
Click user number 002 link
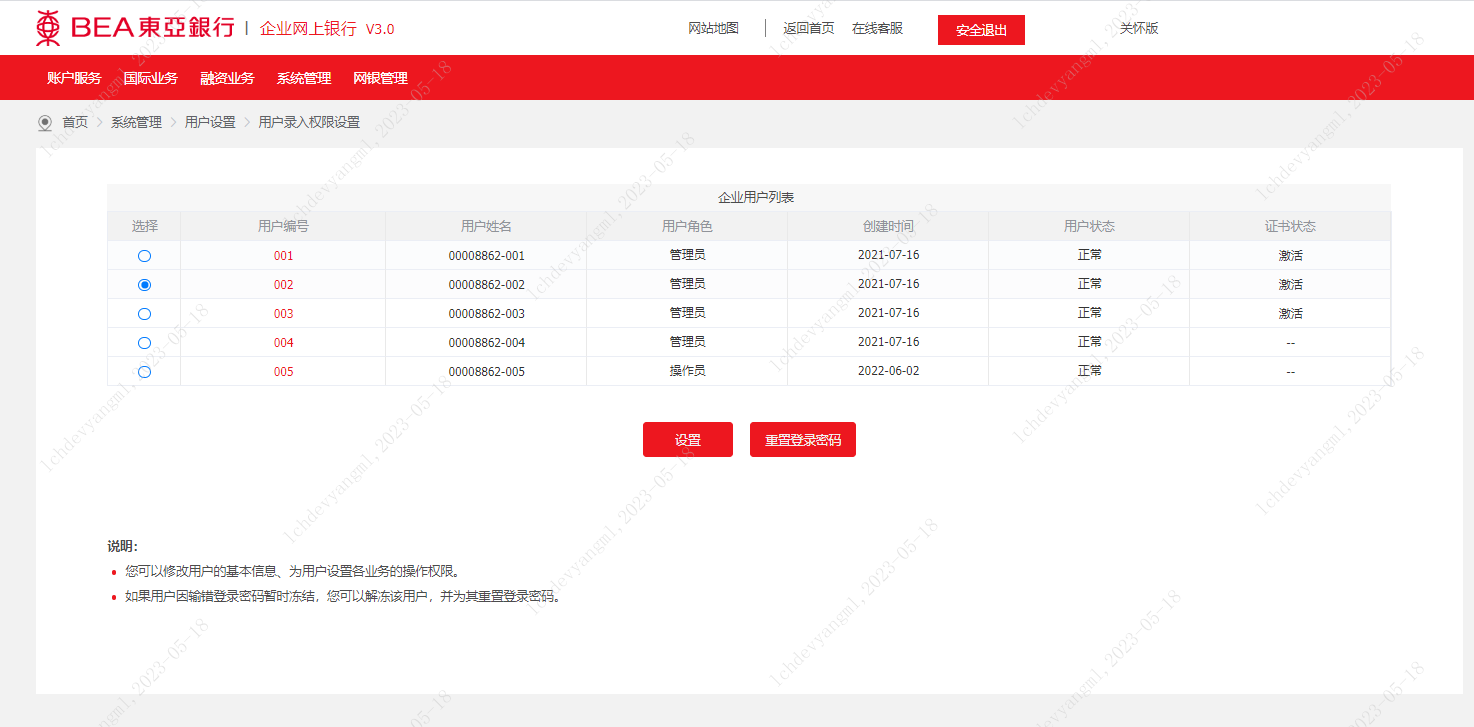284,285
